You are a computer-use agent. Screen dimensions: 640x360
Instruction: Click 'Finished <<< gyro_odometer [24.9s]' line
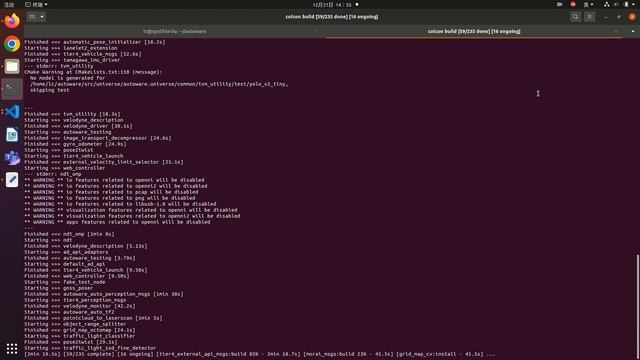pos(76,144)
